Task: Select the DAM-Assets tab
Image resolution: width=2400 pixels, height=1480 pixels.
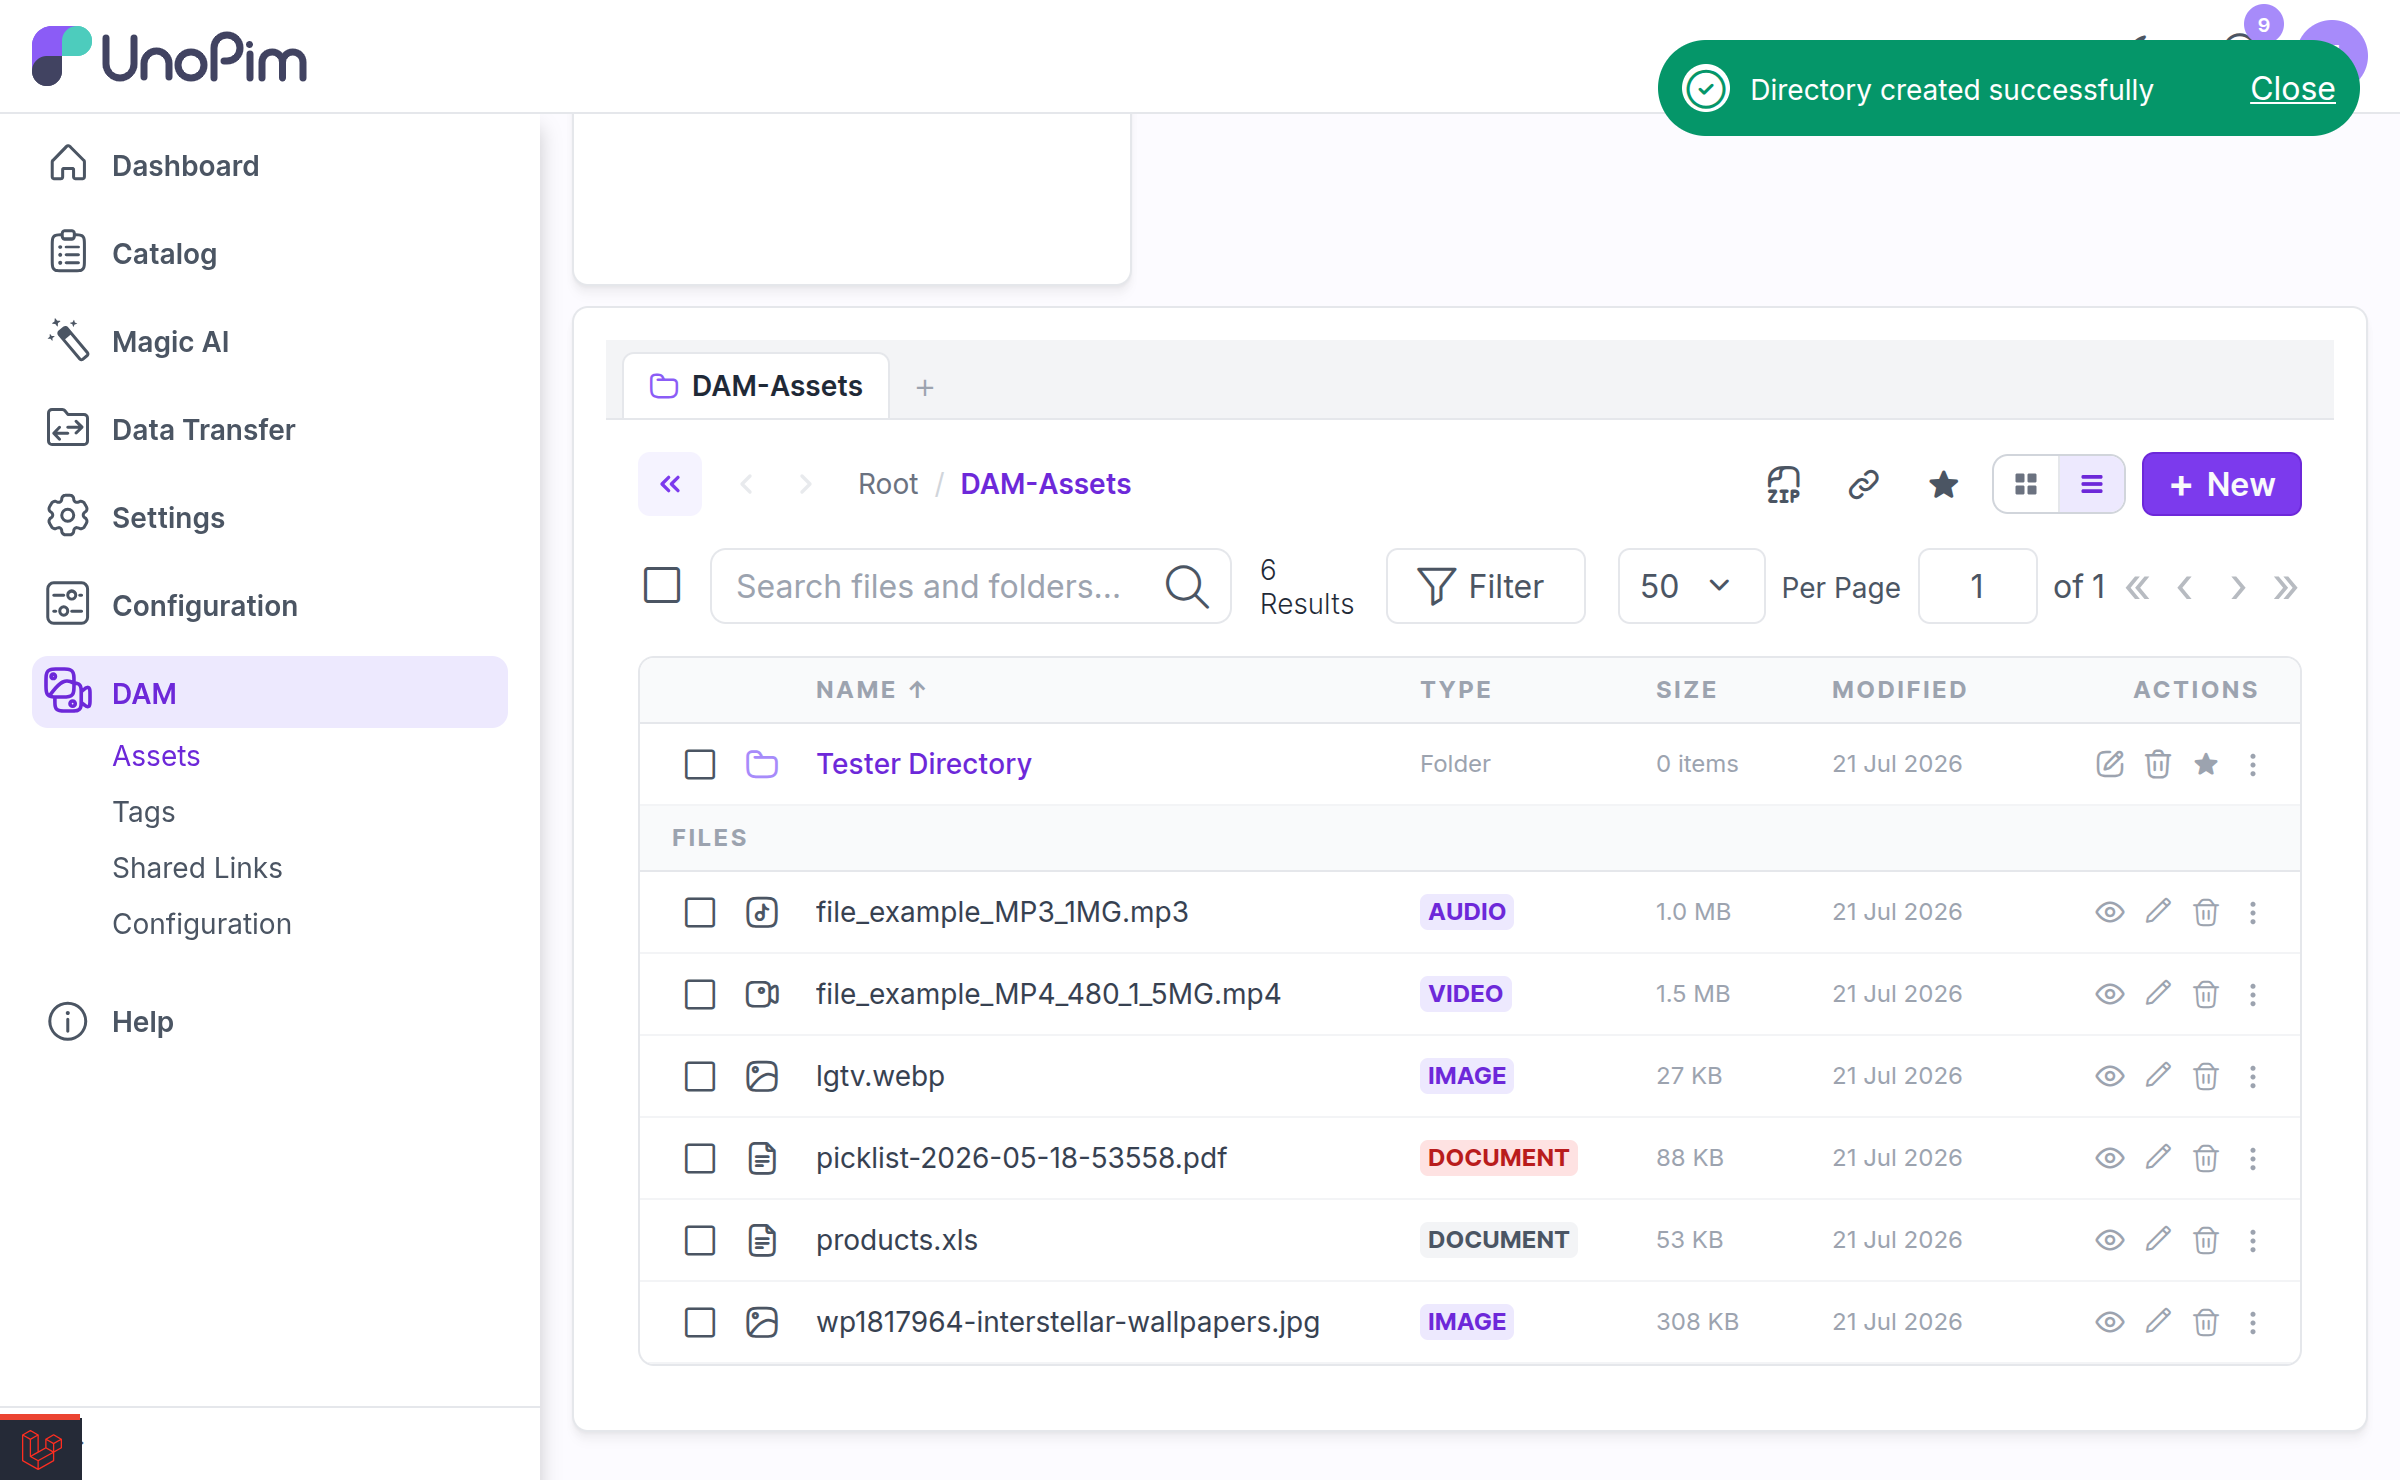Action: (x=756, y=386)
